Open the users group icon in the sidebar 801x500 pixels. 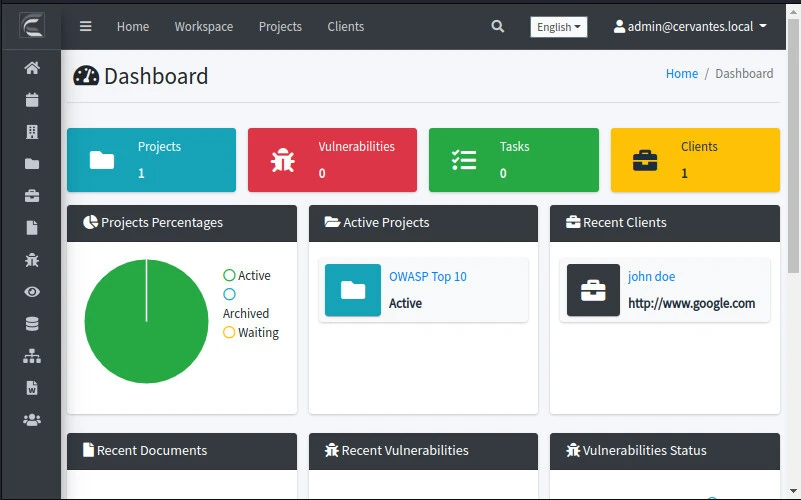click(x=32, y=420)
